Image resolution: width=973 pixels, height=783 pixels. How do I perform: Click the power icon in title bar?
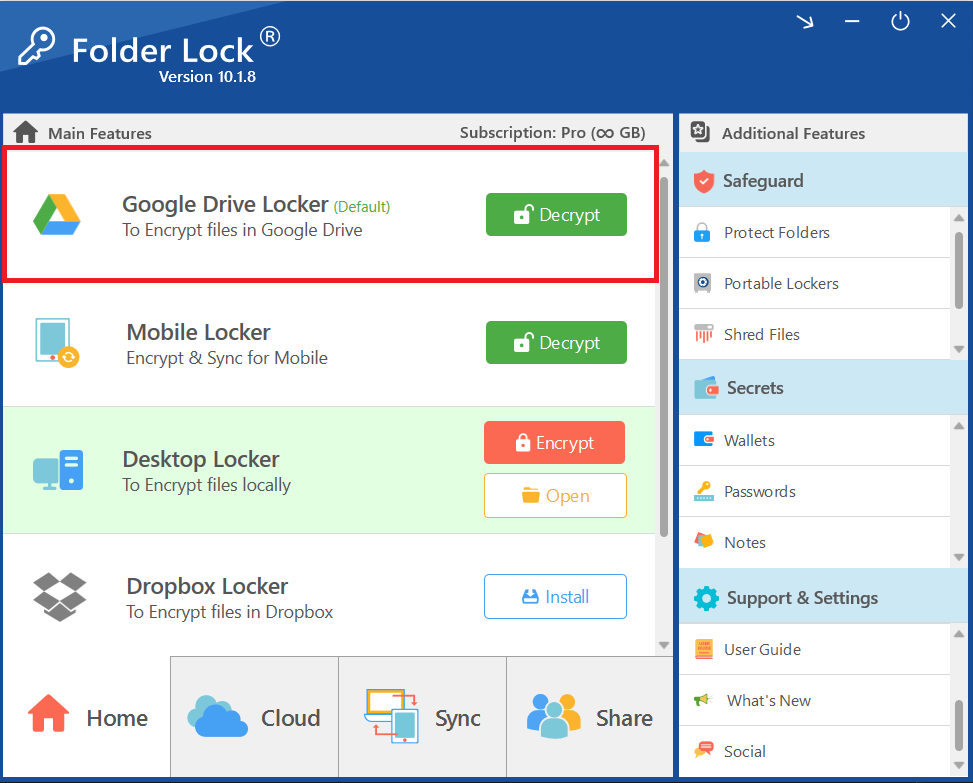coord(900,22)
